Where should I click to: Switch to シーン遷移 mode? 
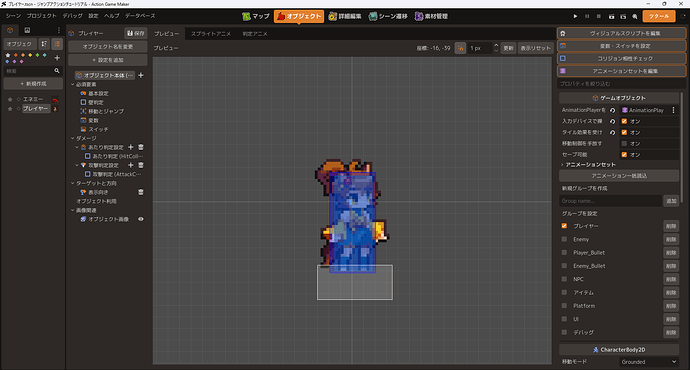(x=388, y=16)
